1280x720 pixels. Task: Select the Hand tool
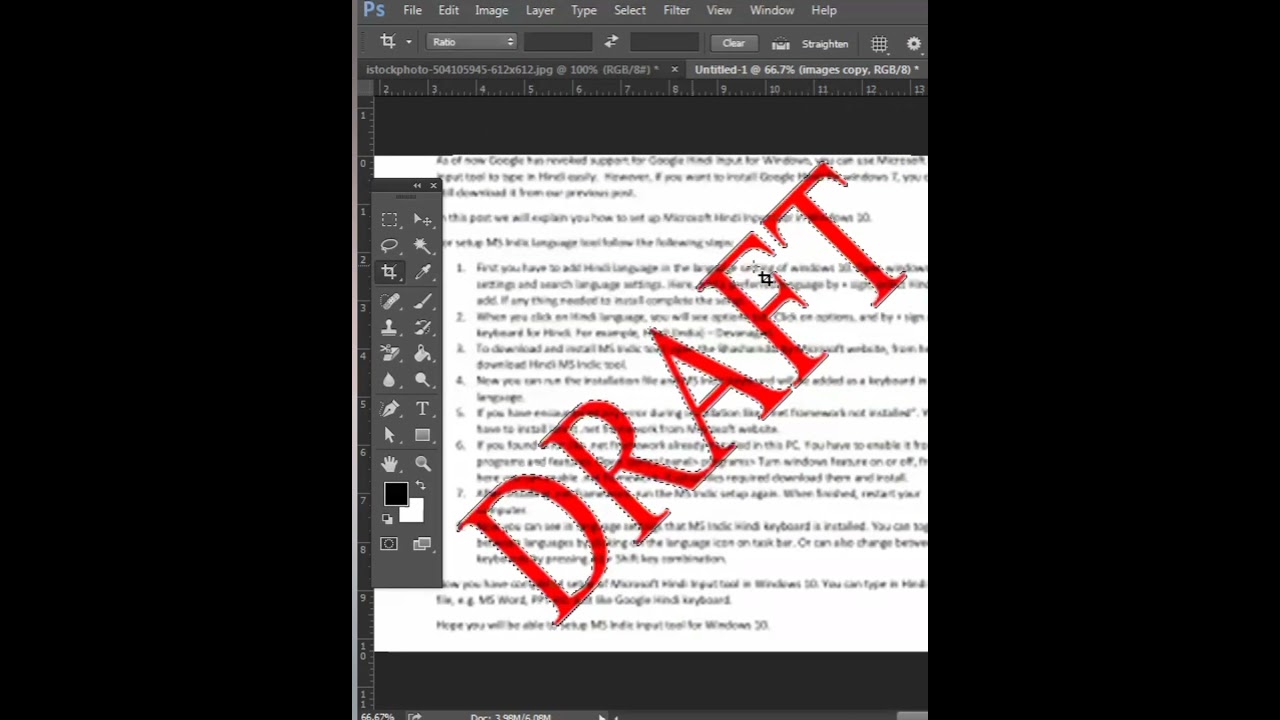389,464
